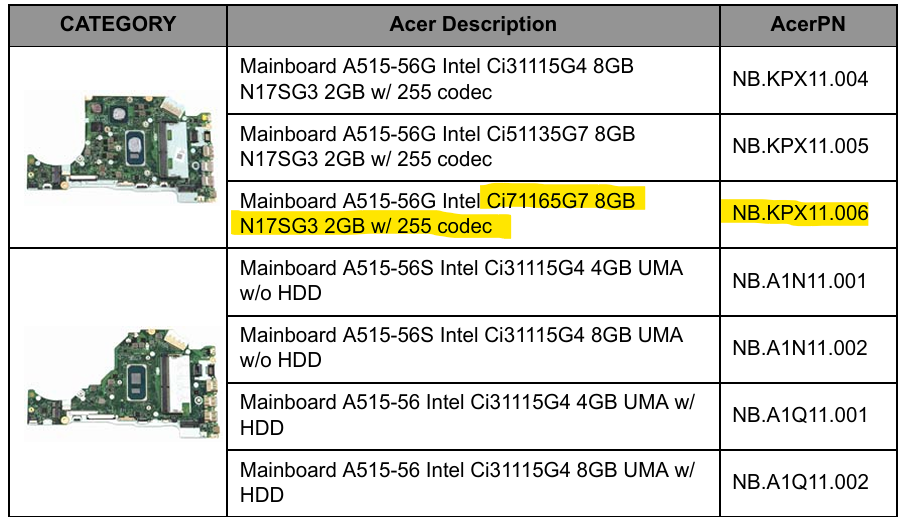Select part number NB.A1N11.001

click(x=800, y=281)
